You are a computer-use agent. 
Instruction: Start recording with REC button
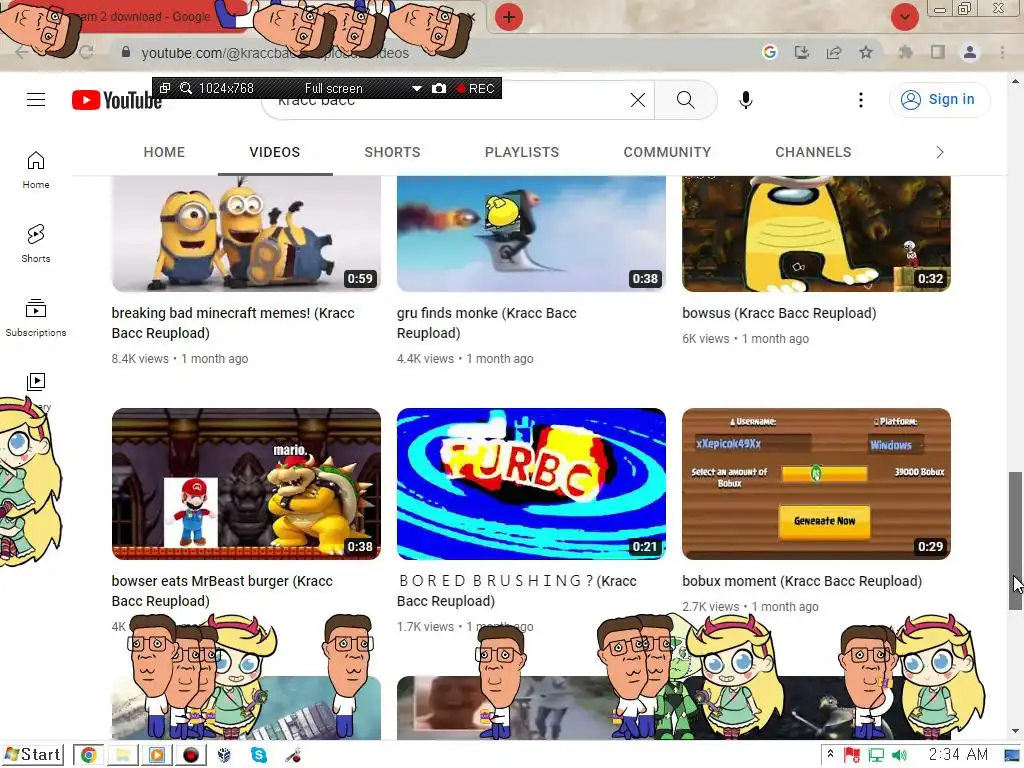[x=476, y=88]
